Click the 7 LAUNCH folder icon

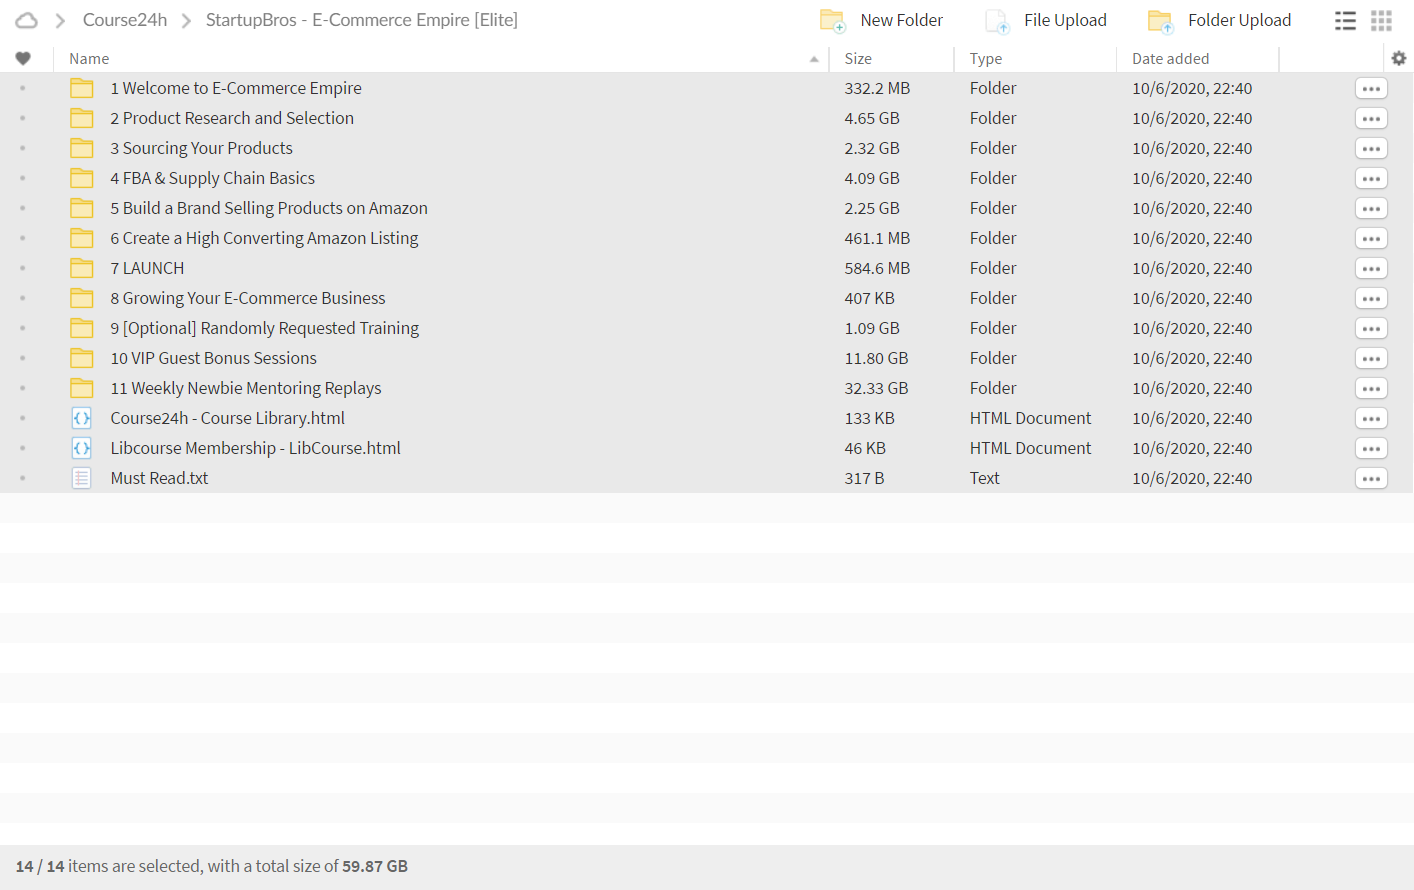pos(82,268)
